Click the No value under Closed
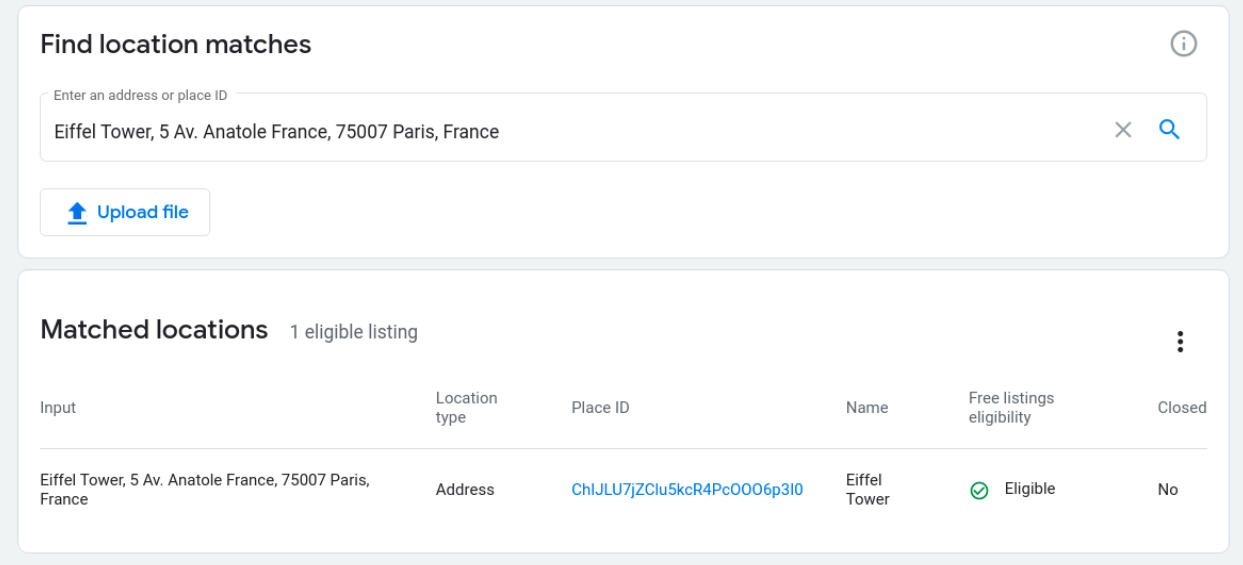The image size is (1243, 565). click(1167, 490)
